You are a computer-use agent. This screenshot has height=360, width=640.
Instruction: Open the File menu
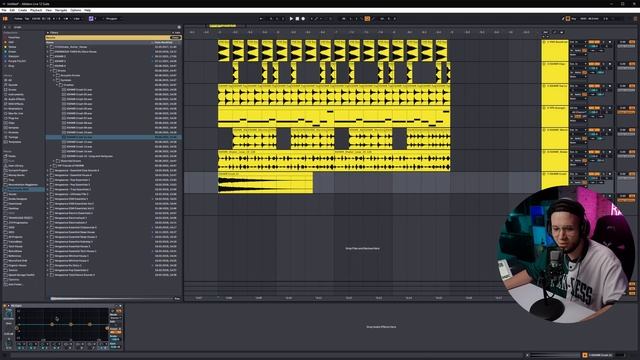(x=4, y=10)
